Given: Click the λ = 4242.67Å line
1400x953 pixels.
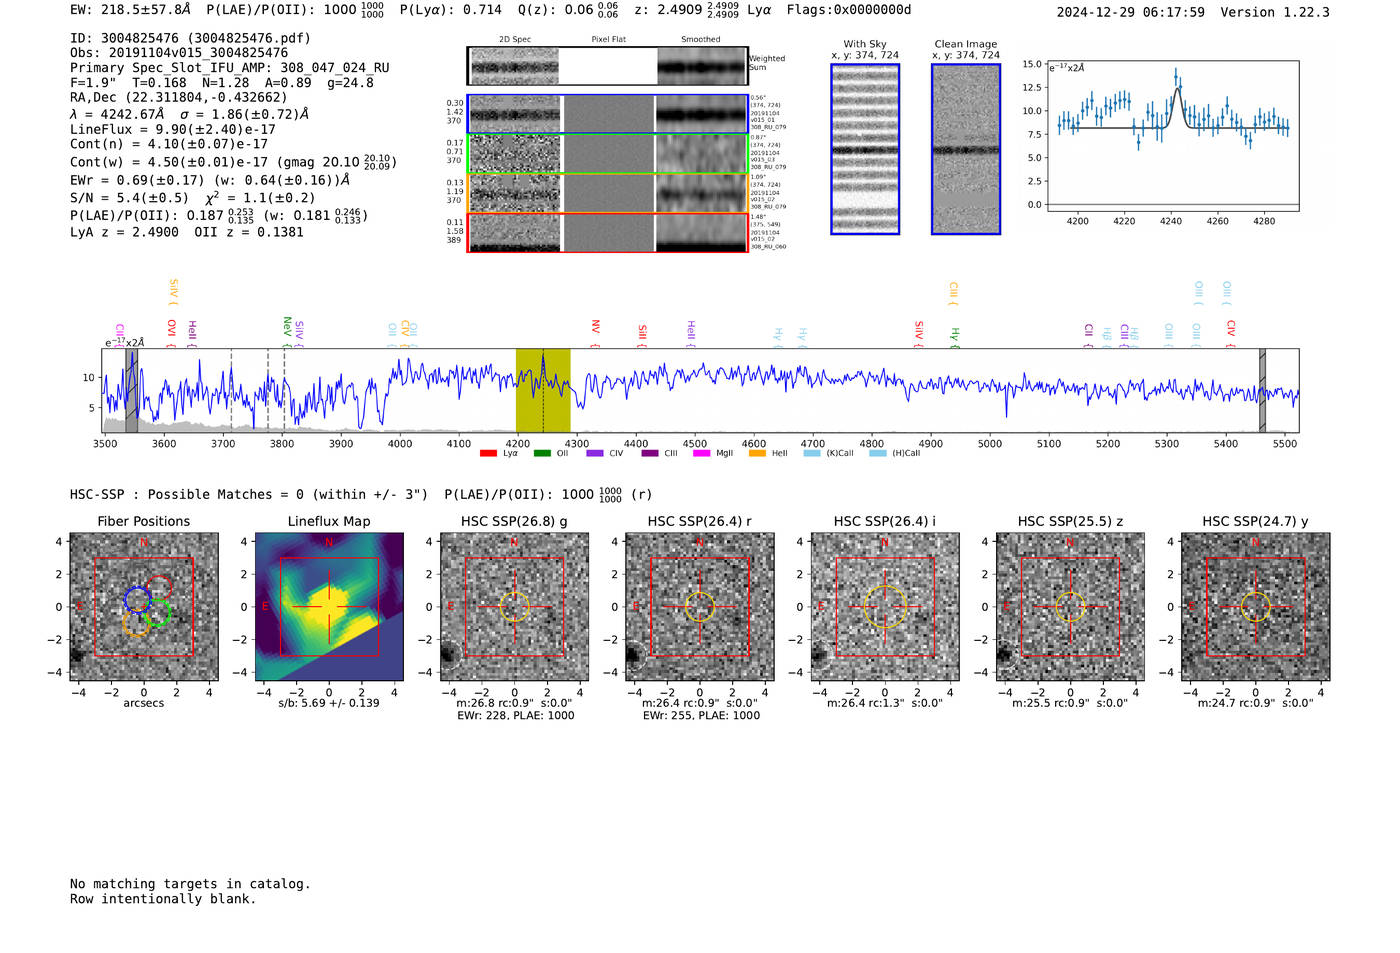Looking at the screenshot, I should (189, 114).
